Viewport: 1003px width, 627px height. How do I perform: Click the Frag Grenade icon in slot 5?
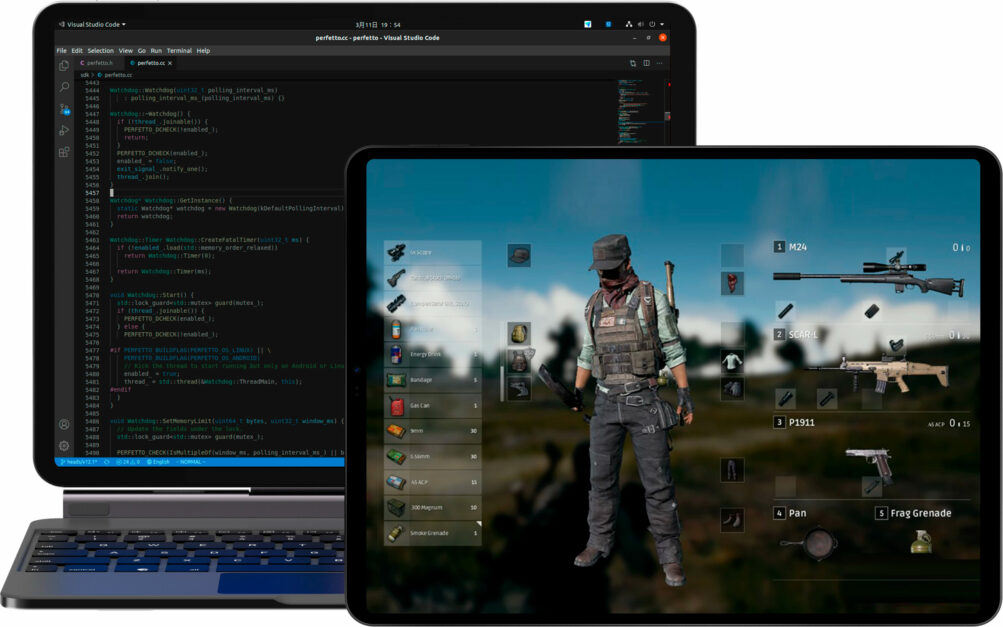pyautogui.click(x=920, y=542)
